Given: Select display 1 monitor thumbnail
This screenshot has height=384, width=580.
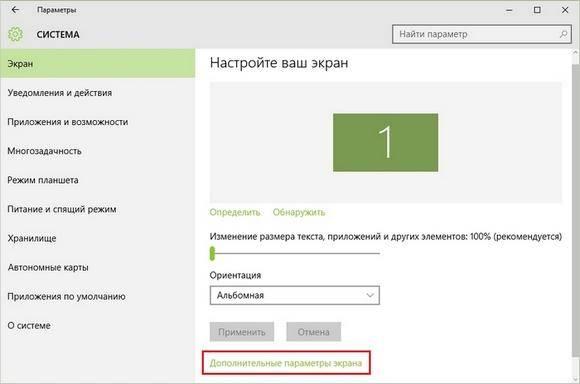Looking at the screenshot, I should coord(385,142).
